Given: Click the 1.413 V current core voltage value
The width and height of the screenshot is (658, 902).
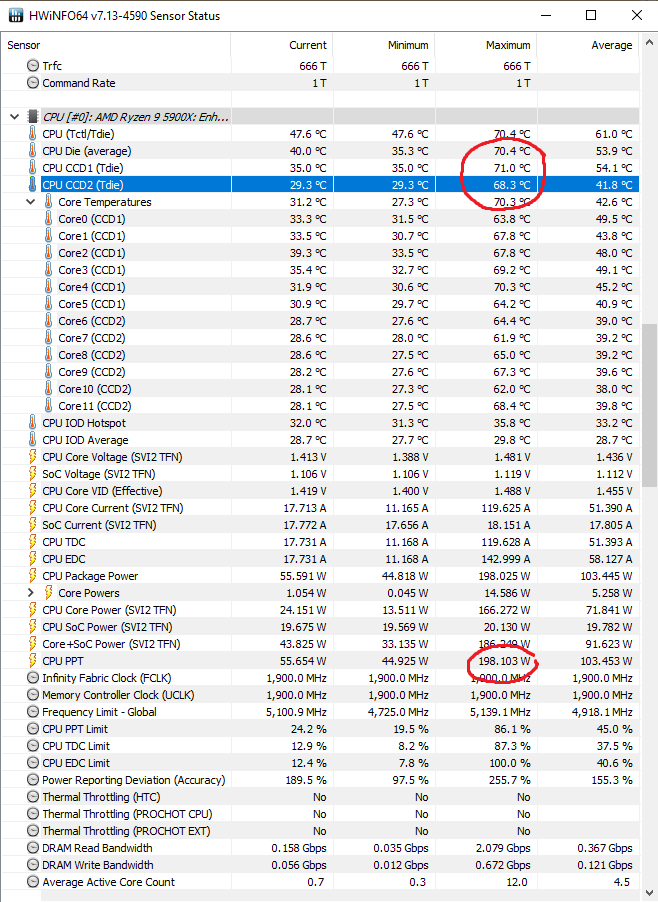Looking at the screenshot, I should tap(308, 457).
